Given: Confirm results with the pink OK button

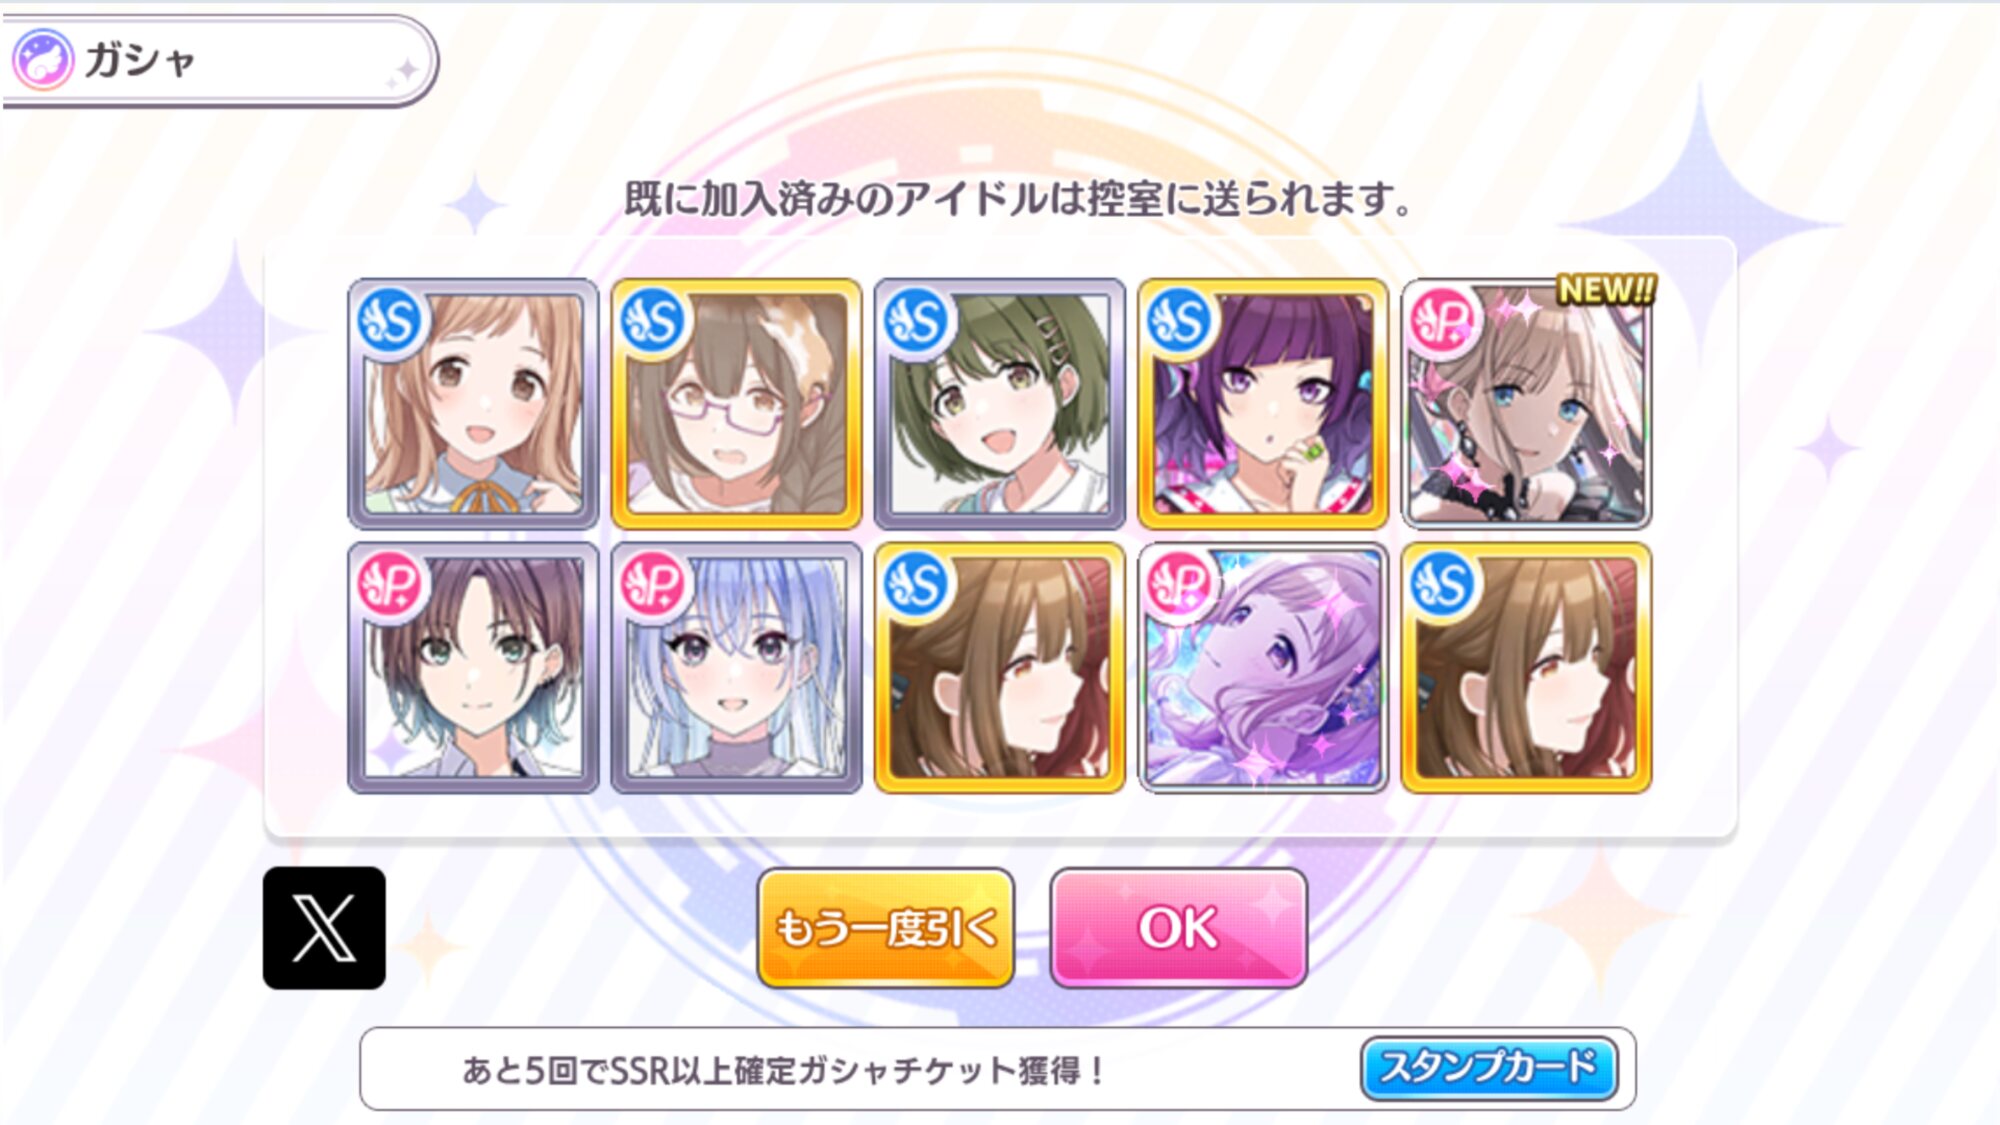Looking at the screenshot, I should pyautogui.click(x=1179, y=927).
